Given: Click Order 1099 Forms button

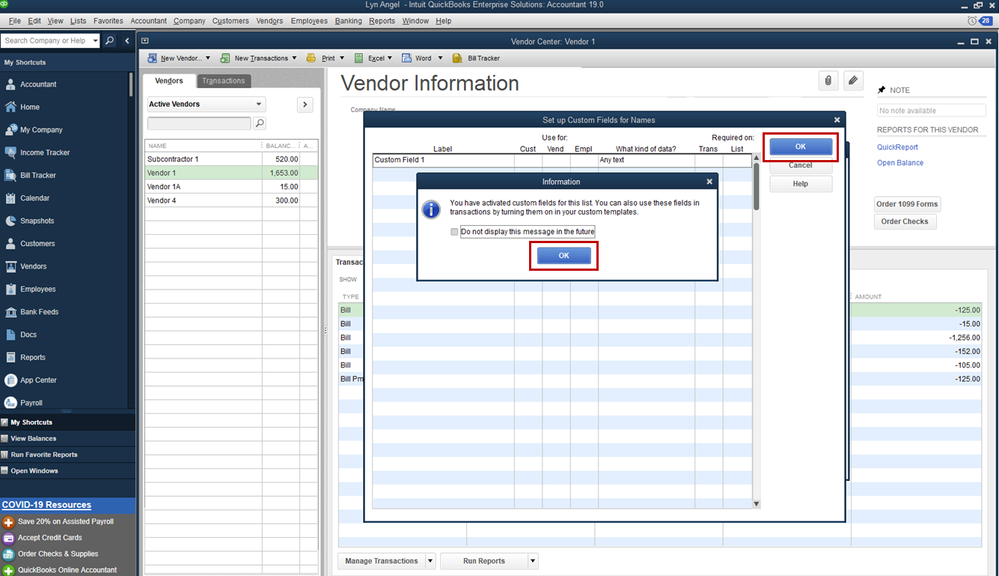Looking at the screenshot, I should [x=907, y=204].
